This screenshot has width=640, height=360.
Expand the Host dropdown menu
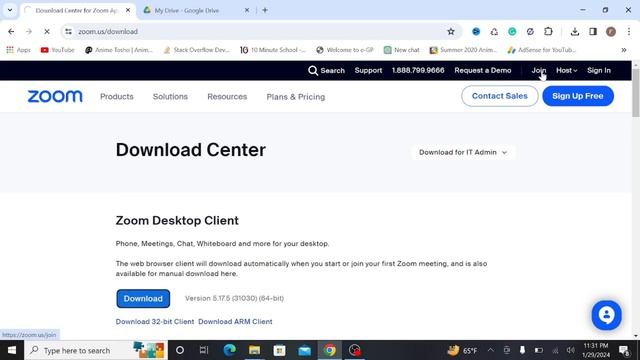coord(567,71)
